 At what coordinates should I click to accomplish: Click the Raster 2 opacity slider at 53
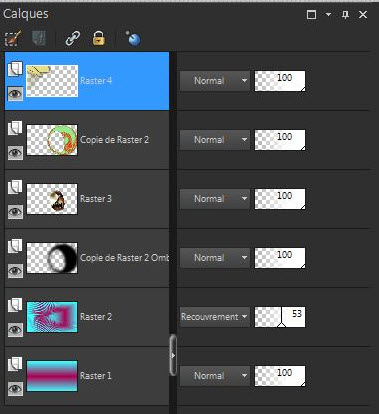[x=280, y=317]
